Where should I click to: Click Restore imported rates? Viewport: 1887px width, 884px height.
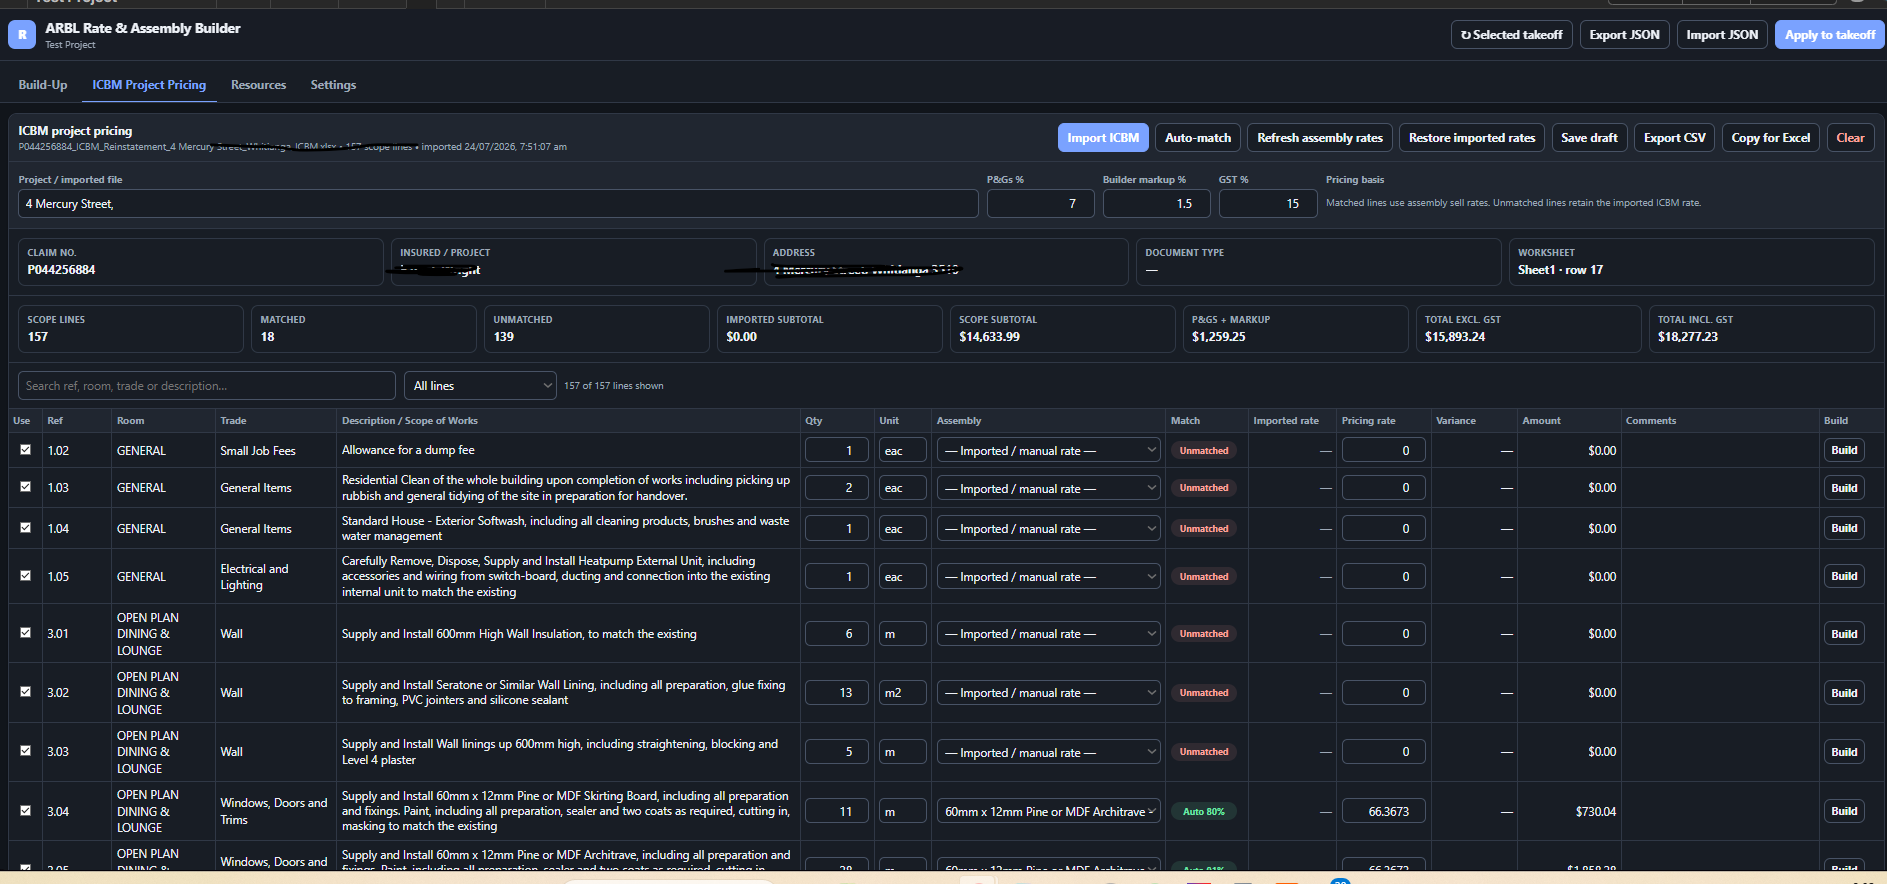(1472, 138)
